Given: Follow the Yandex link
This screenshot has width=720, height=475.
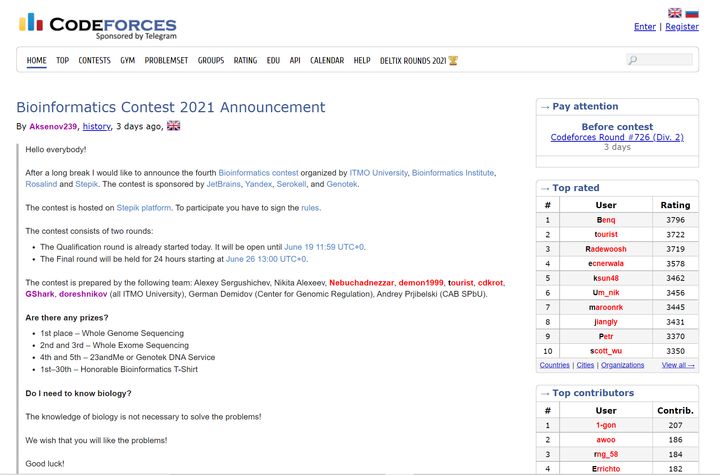Looking at the screenshot, I should coord(258,184).
